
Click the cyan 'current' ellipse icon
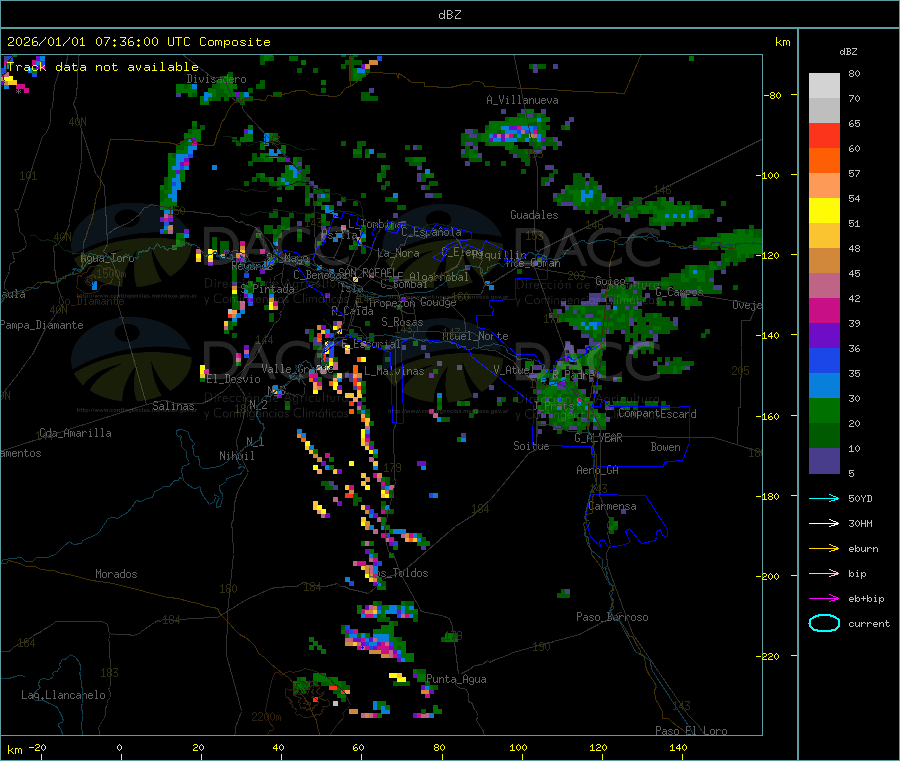click(824, 623)
